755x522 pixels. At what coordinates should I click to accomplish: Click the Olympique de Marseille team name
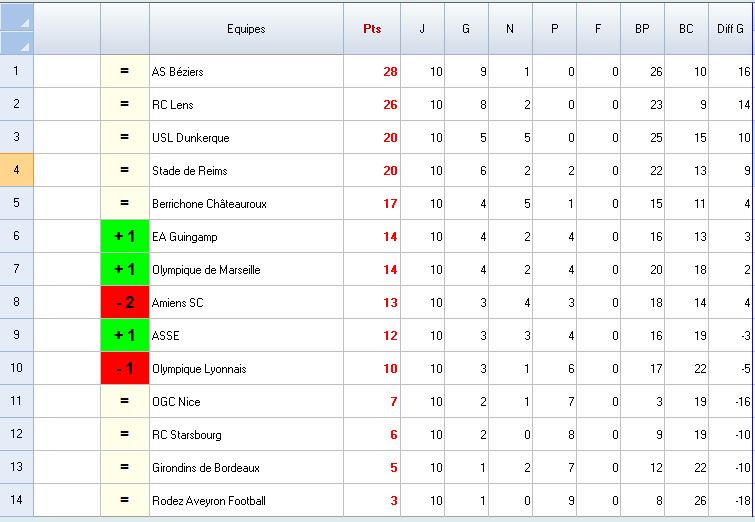(x=246, y=269)
